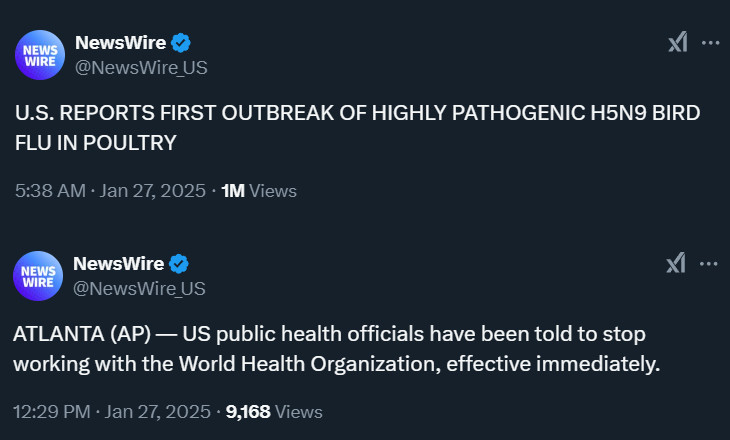Click Grok icon on the H5N9 bird flu tweet
Screen dimensions: 730x440
point(677,42)
